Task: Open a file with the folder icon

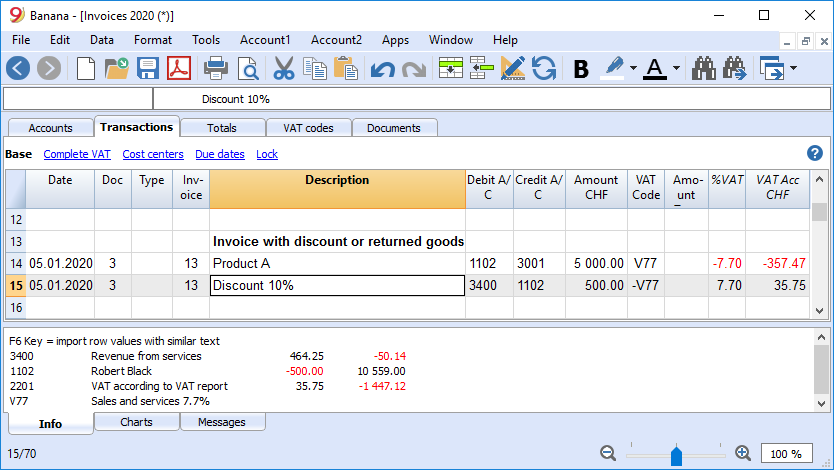Action: (x=116, y=69)
